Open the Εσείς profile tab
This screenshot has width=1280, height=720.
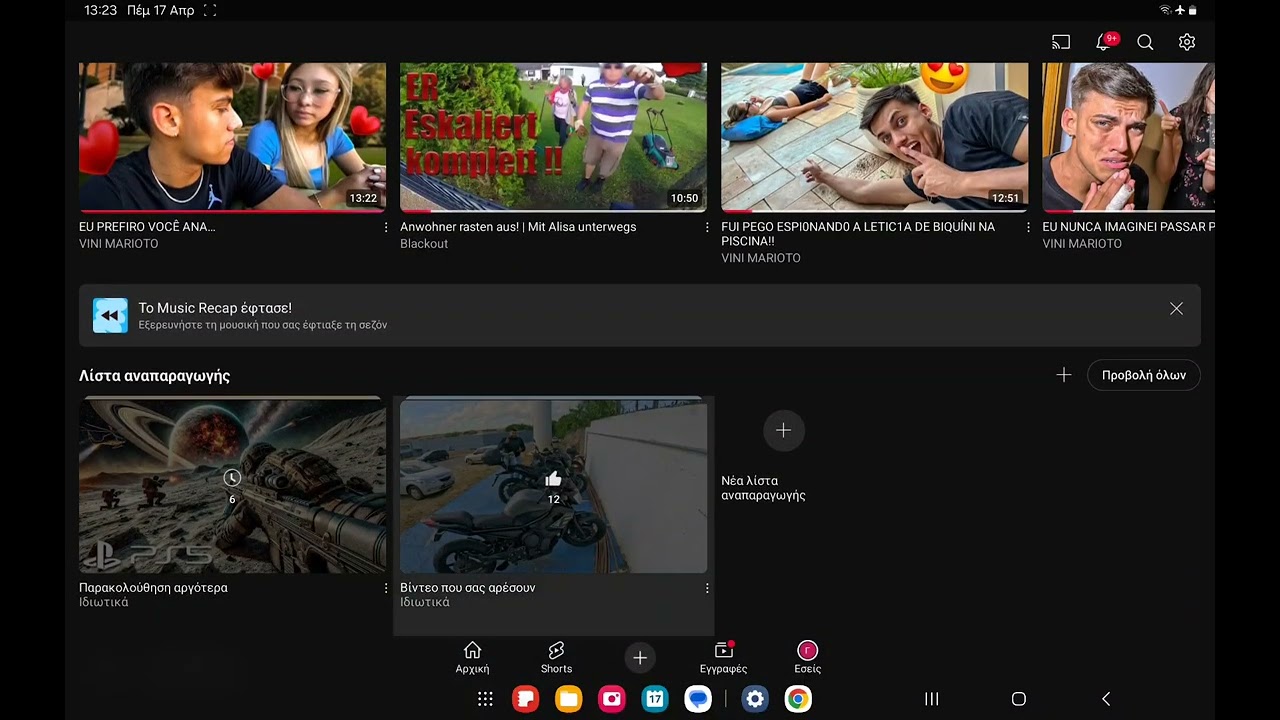pos(807,658)
